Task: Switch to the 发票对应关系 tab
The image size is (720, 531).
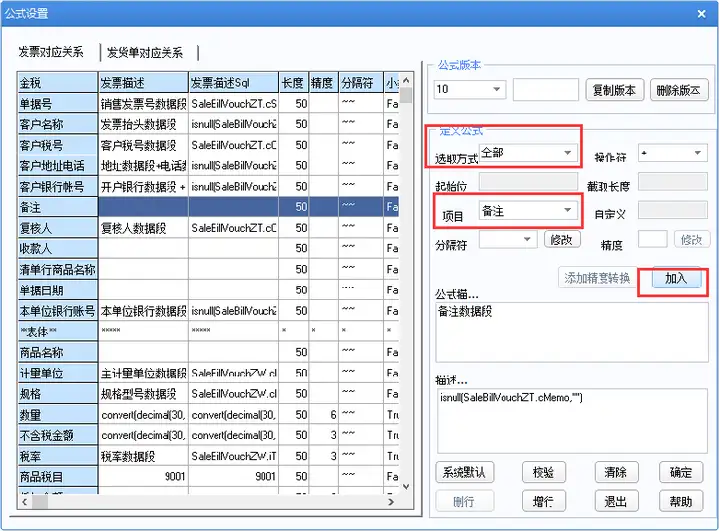Action: 51,52
